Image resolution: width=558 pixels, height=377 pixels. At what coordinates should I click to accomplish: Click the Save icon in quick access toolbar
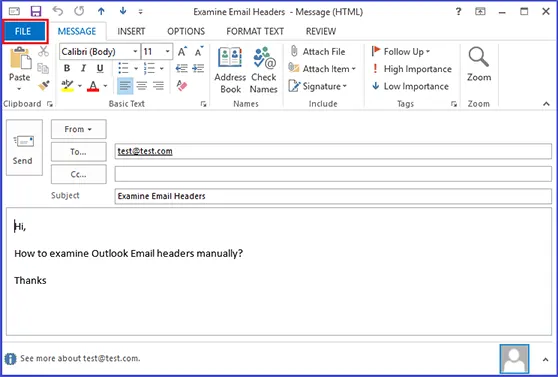[36, 11]
